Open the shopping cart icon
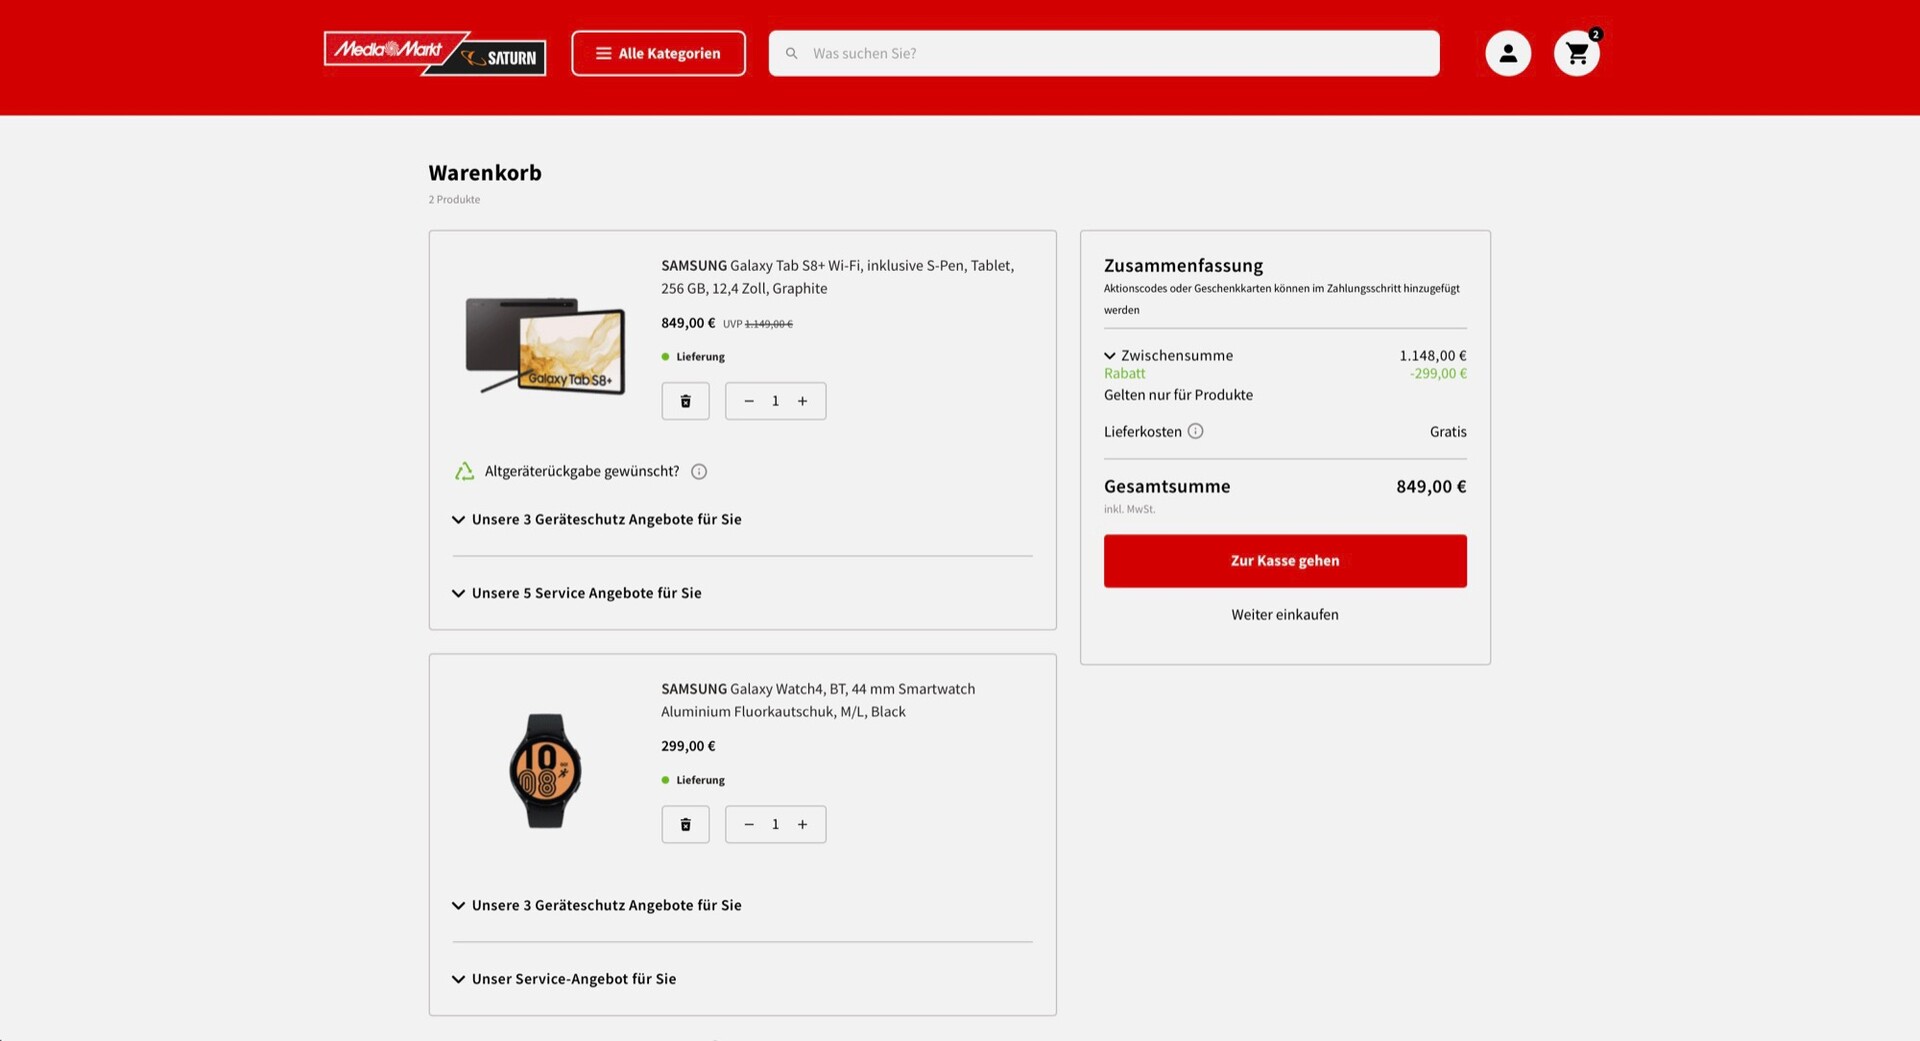 coord(1577,53)
